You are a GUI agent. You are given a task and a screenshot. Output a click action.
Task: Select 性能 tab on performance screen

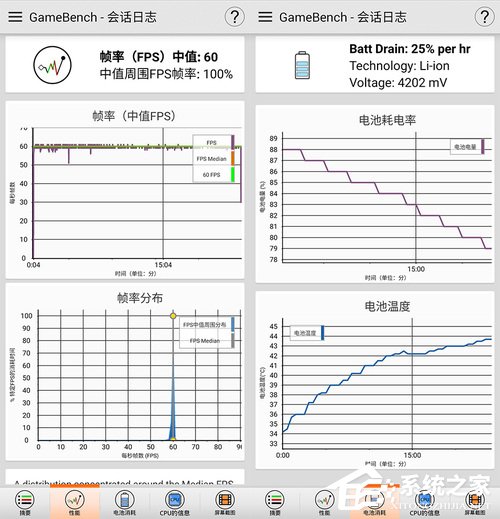click(x=75, y=503)
